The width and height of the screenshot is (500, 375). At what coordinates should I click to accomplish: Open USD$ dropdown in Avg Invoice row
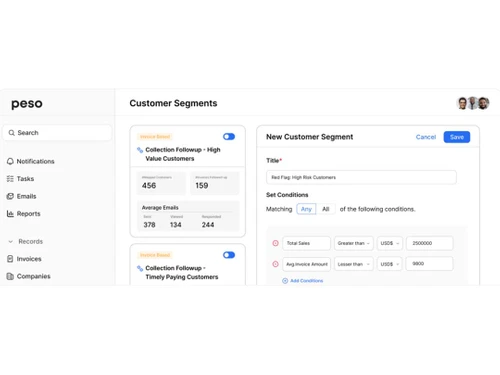point(390,264)
